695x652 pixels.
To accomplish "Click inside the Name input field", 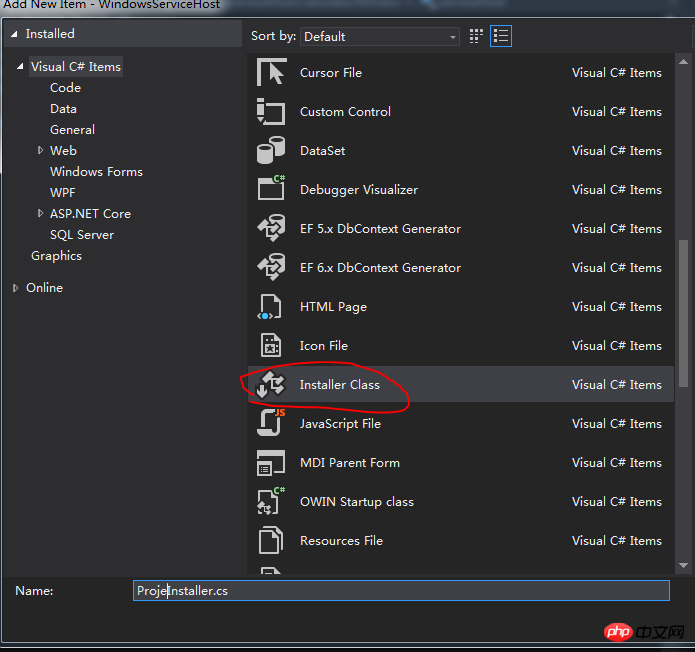I will (x=401, y=591).
